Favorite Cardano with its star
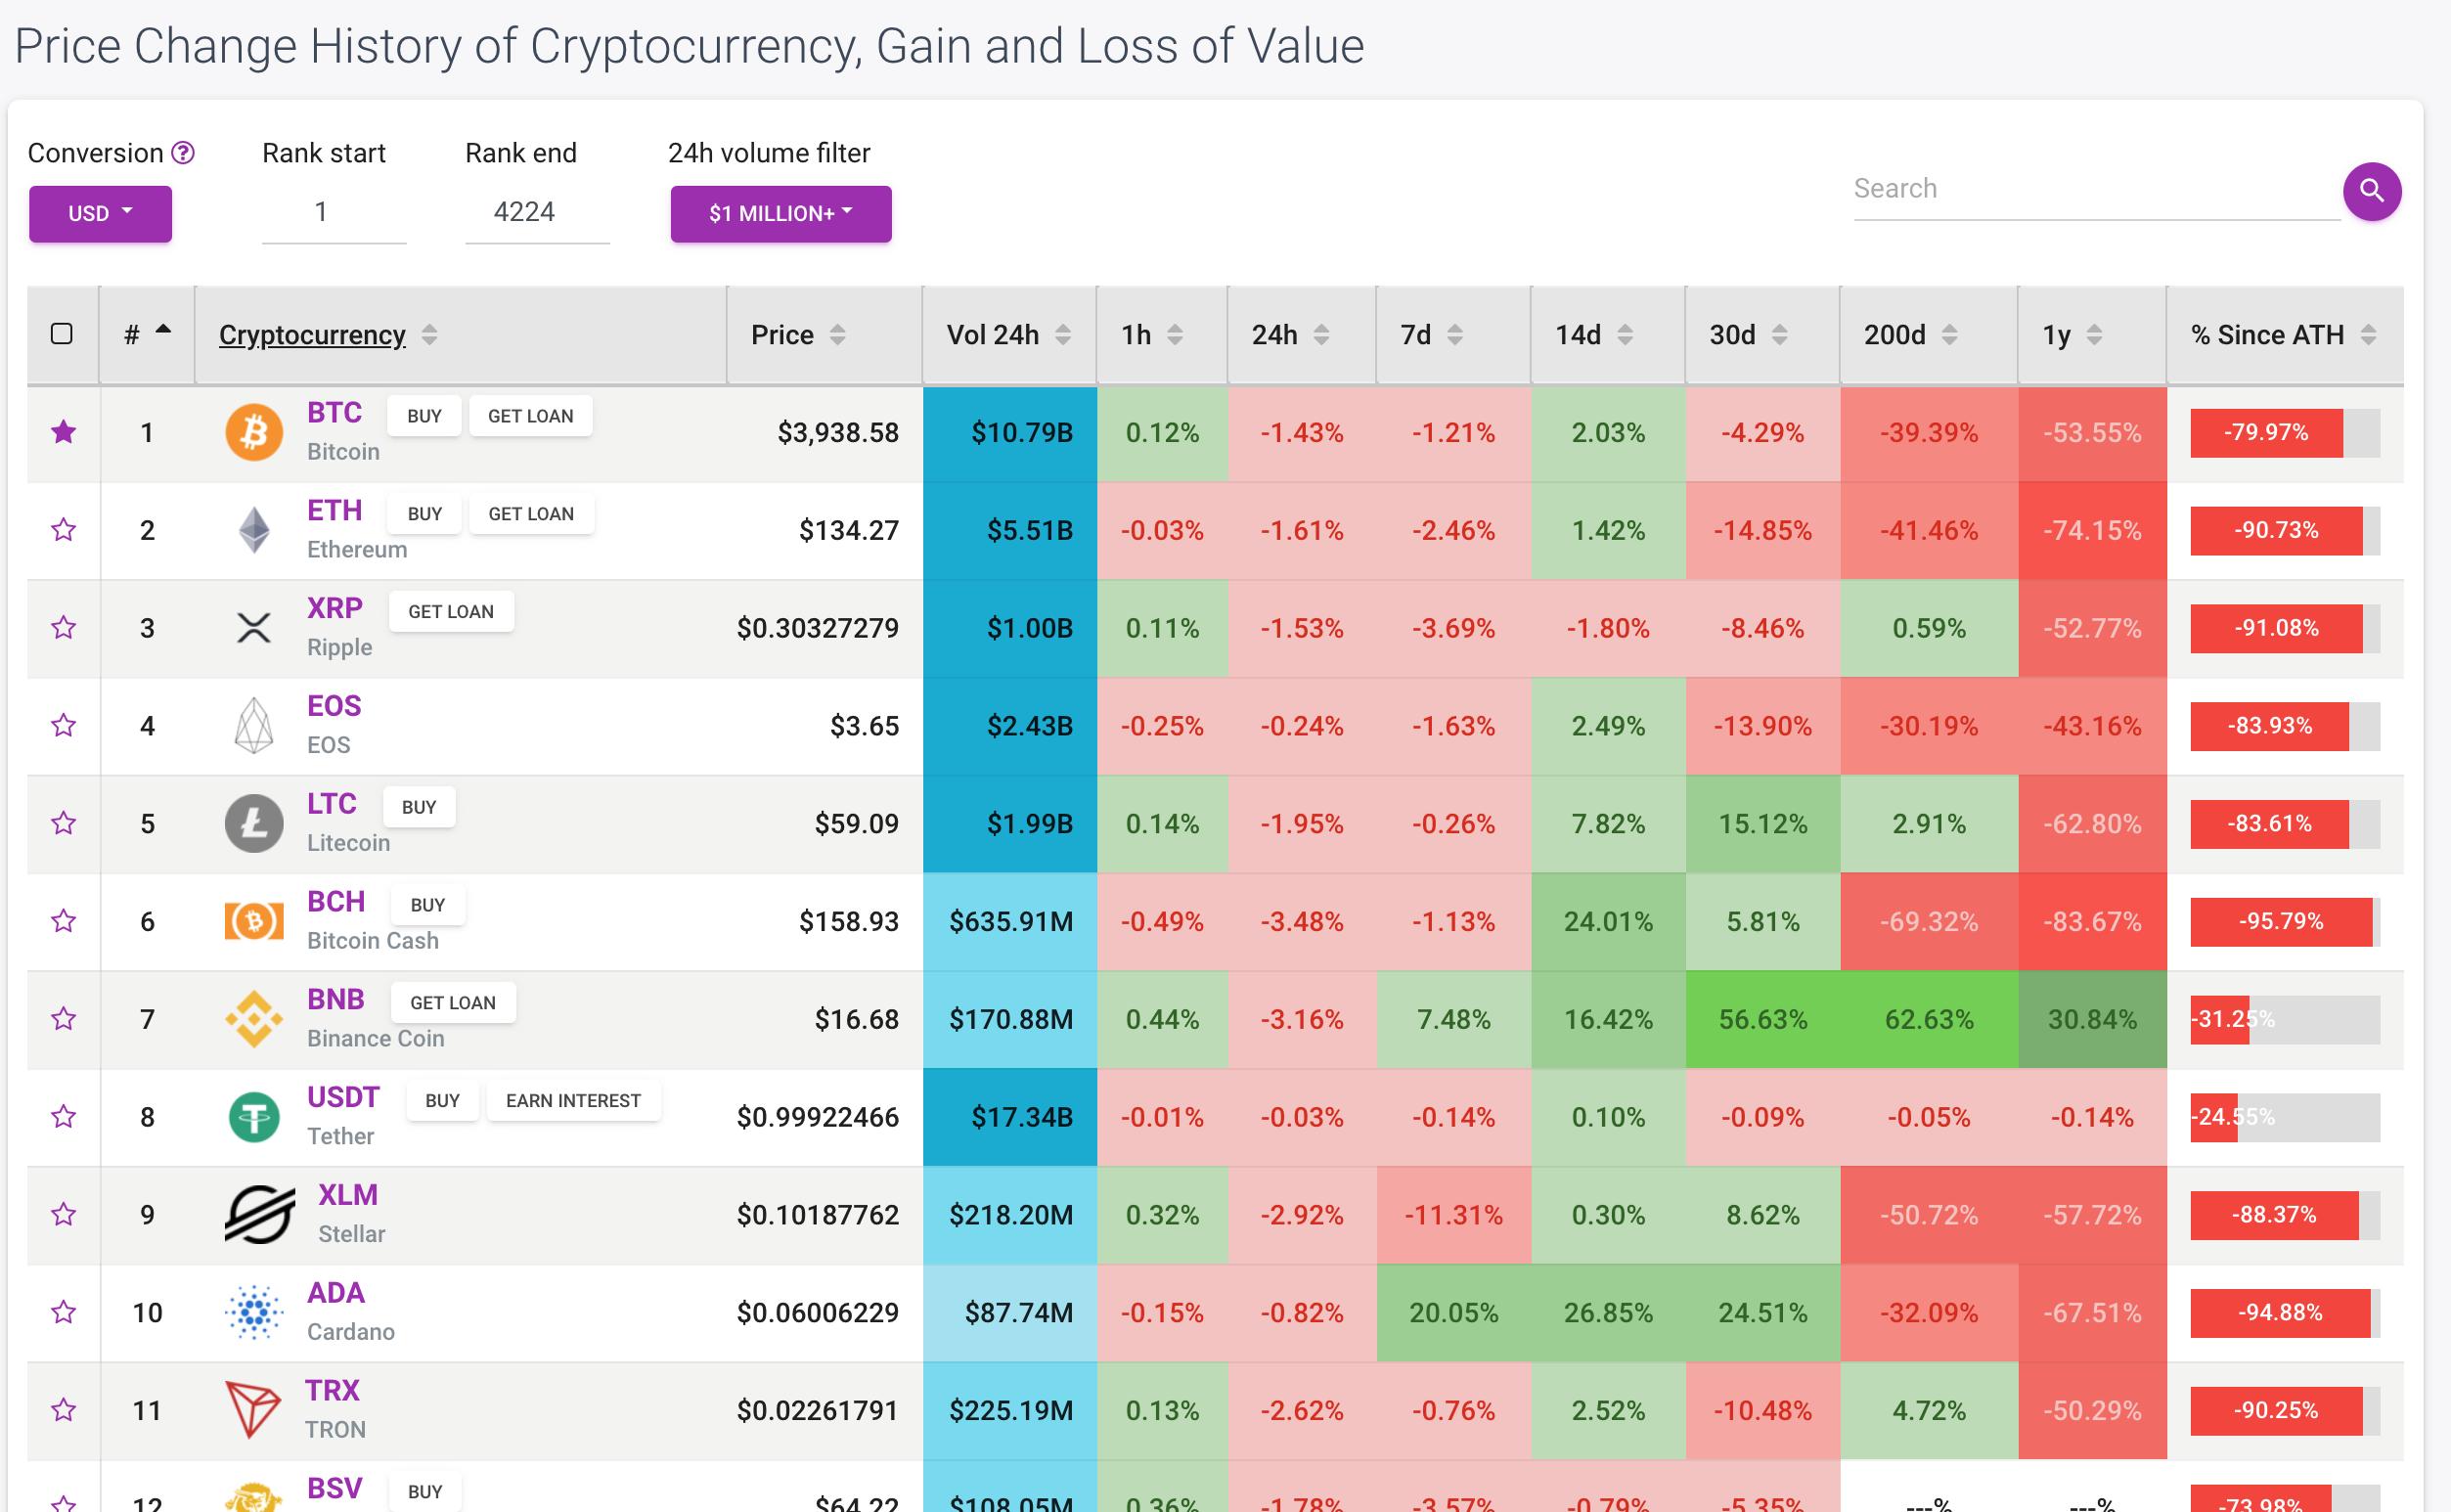This screenshot has height=1512, width=2451. [64, 1312]
